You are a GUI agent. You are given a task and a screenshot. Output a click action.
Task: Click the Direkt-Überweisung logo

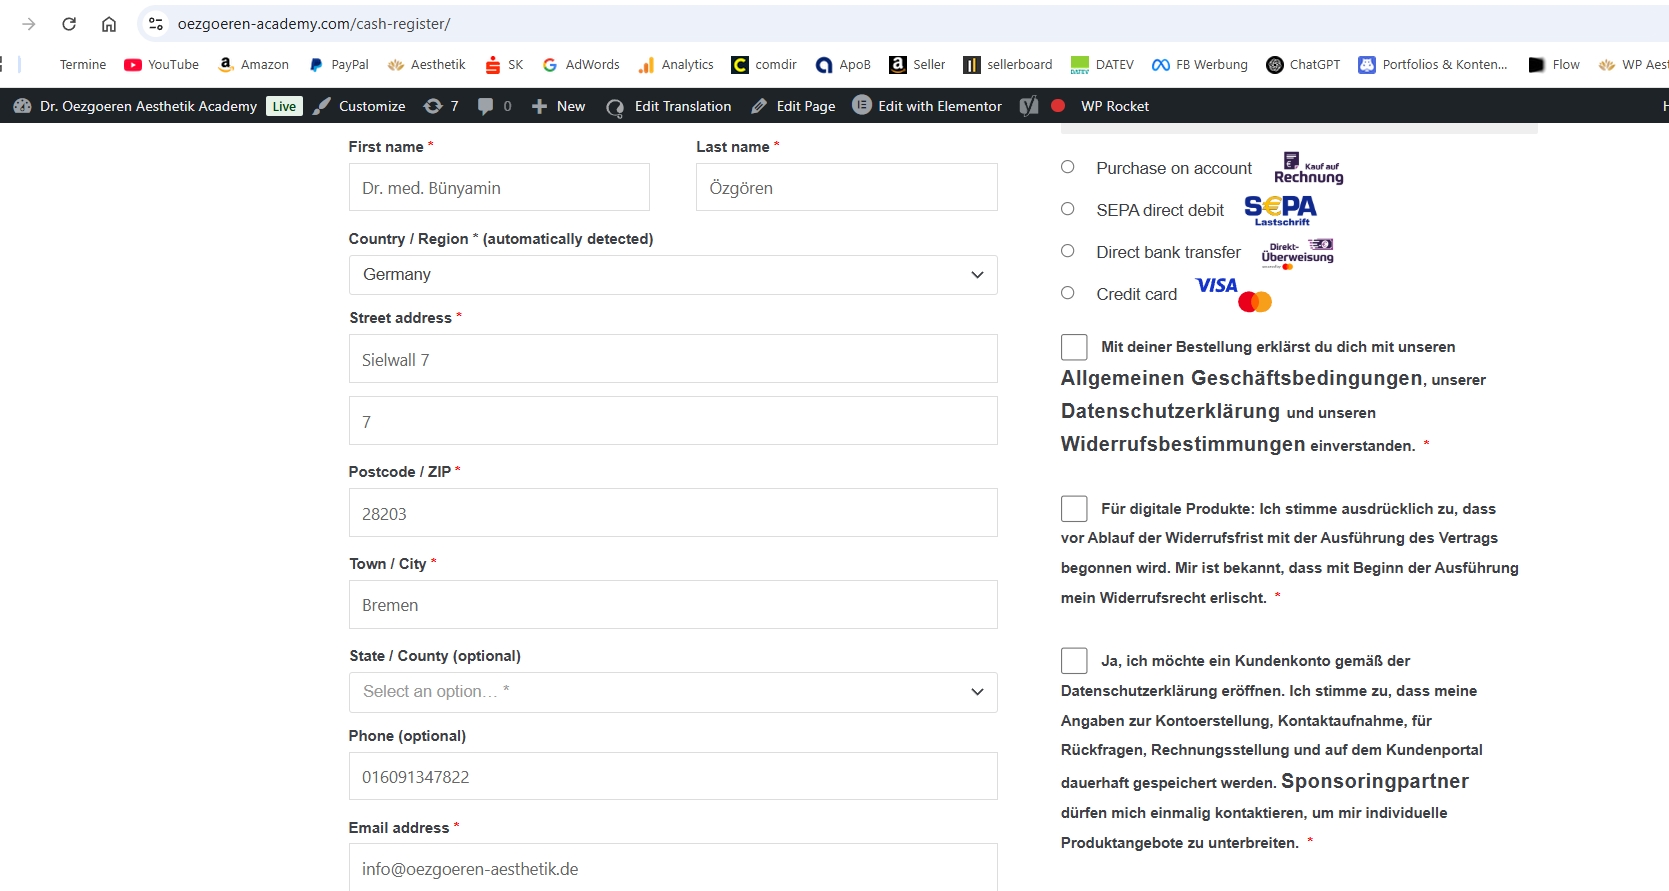tap(1298, 254)
